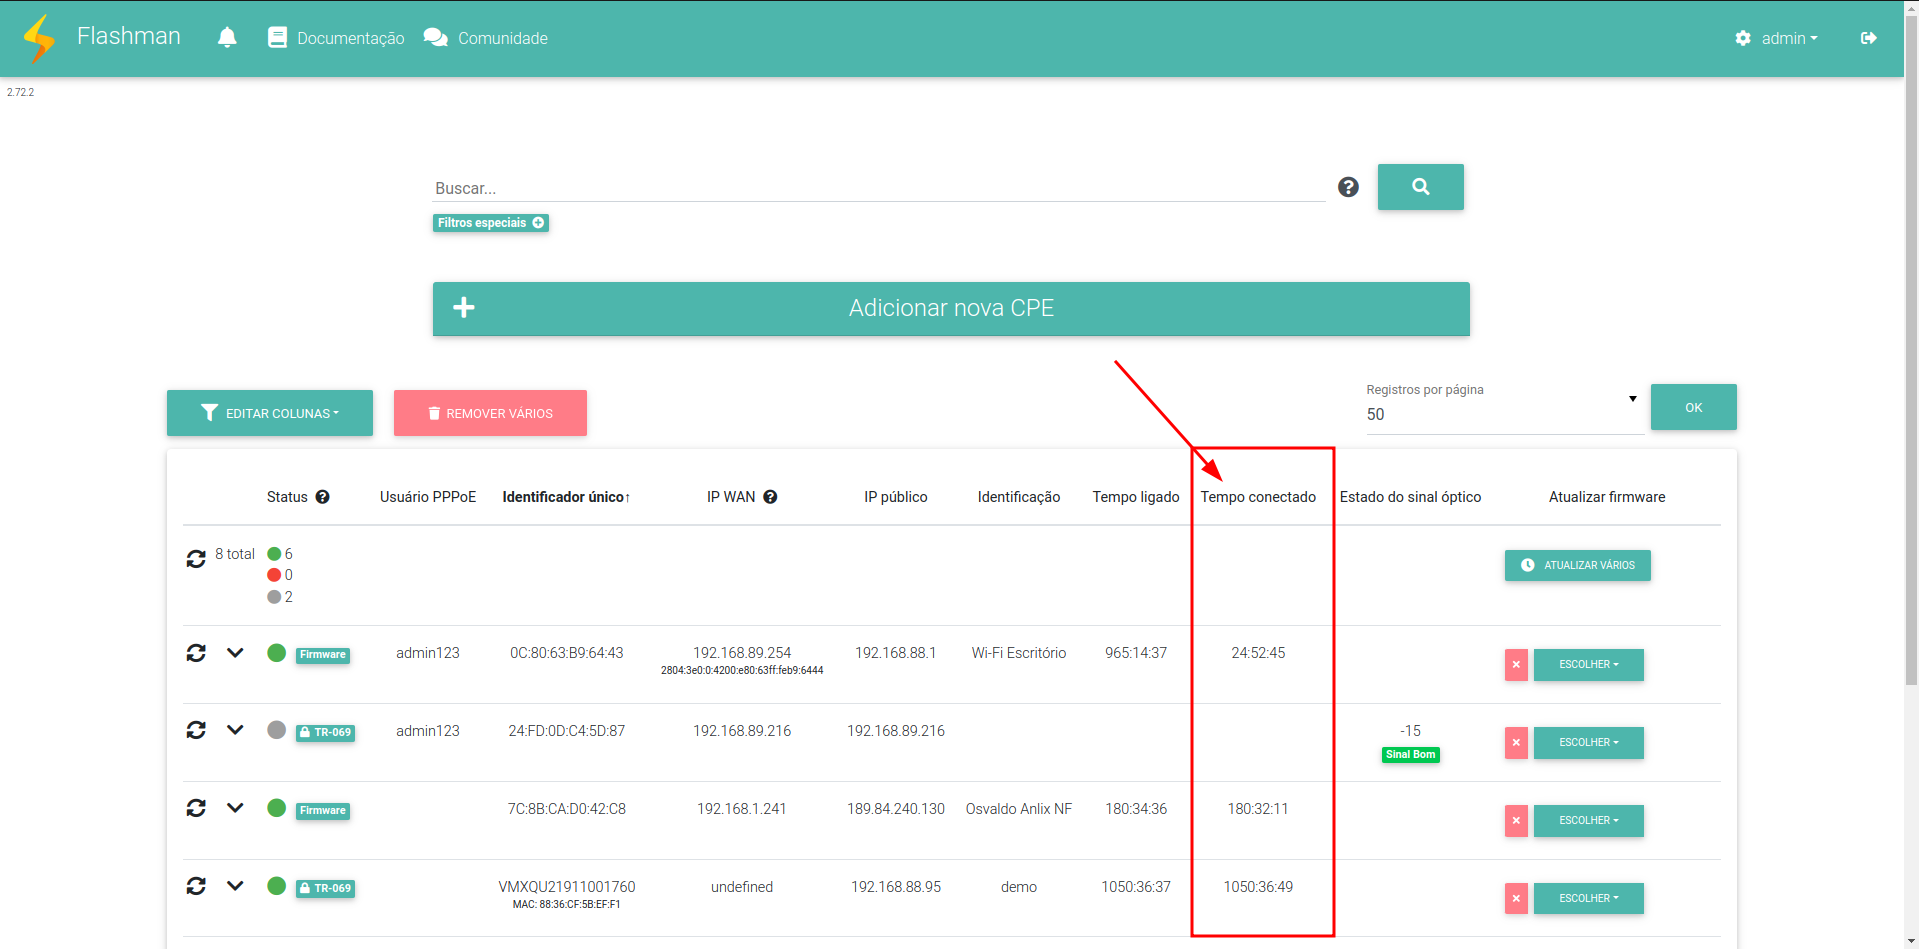Click public IP 189.84.240.130
The image size is (1919, 949).
pos(896,809)
